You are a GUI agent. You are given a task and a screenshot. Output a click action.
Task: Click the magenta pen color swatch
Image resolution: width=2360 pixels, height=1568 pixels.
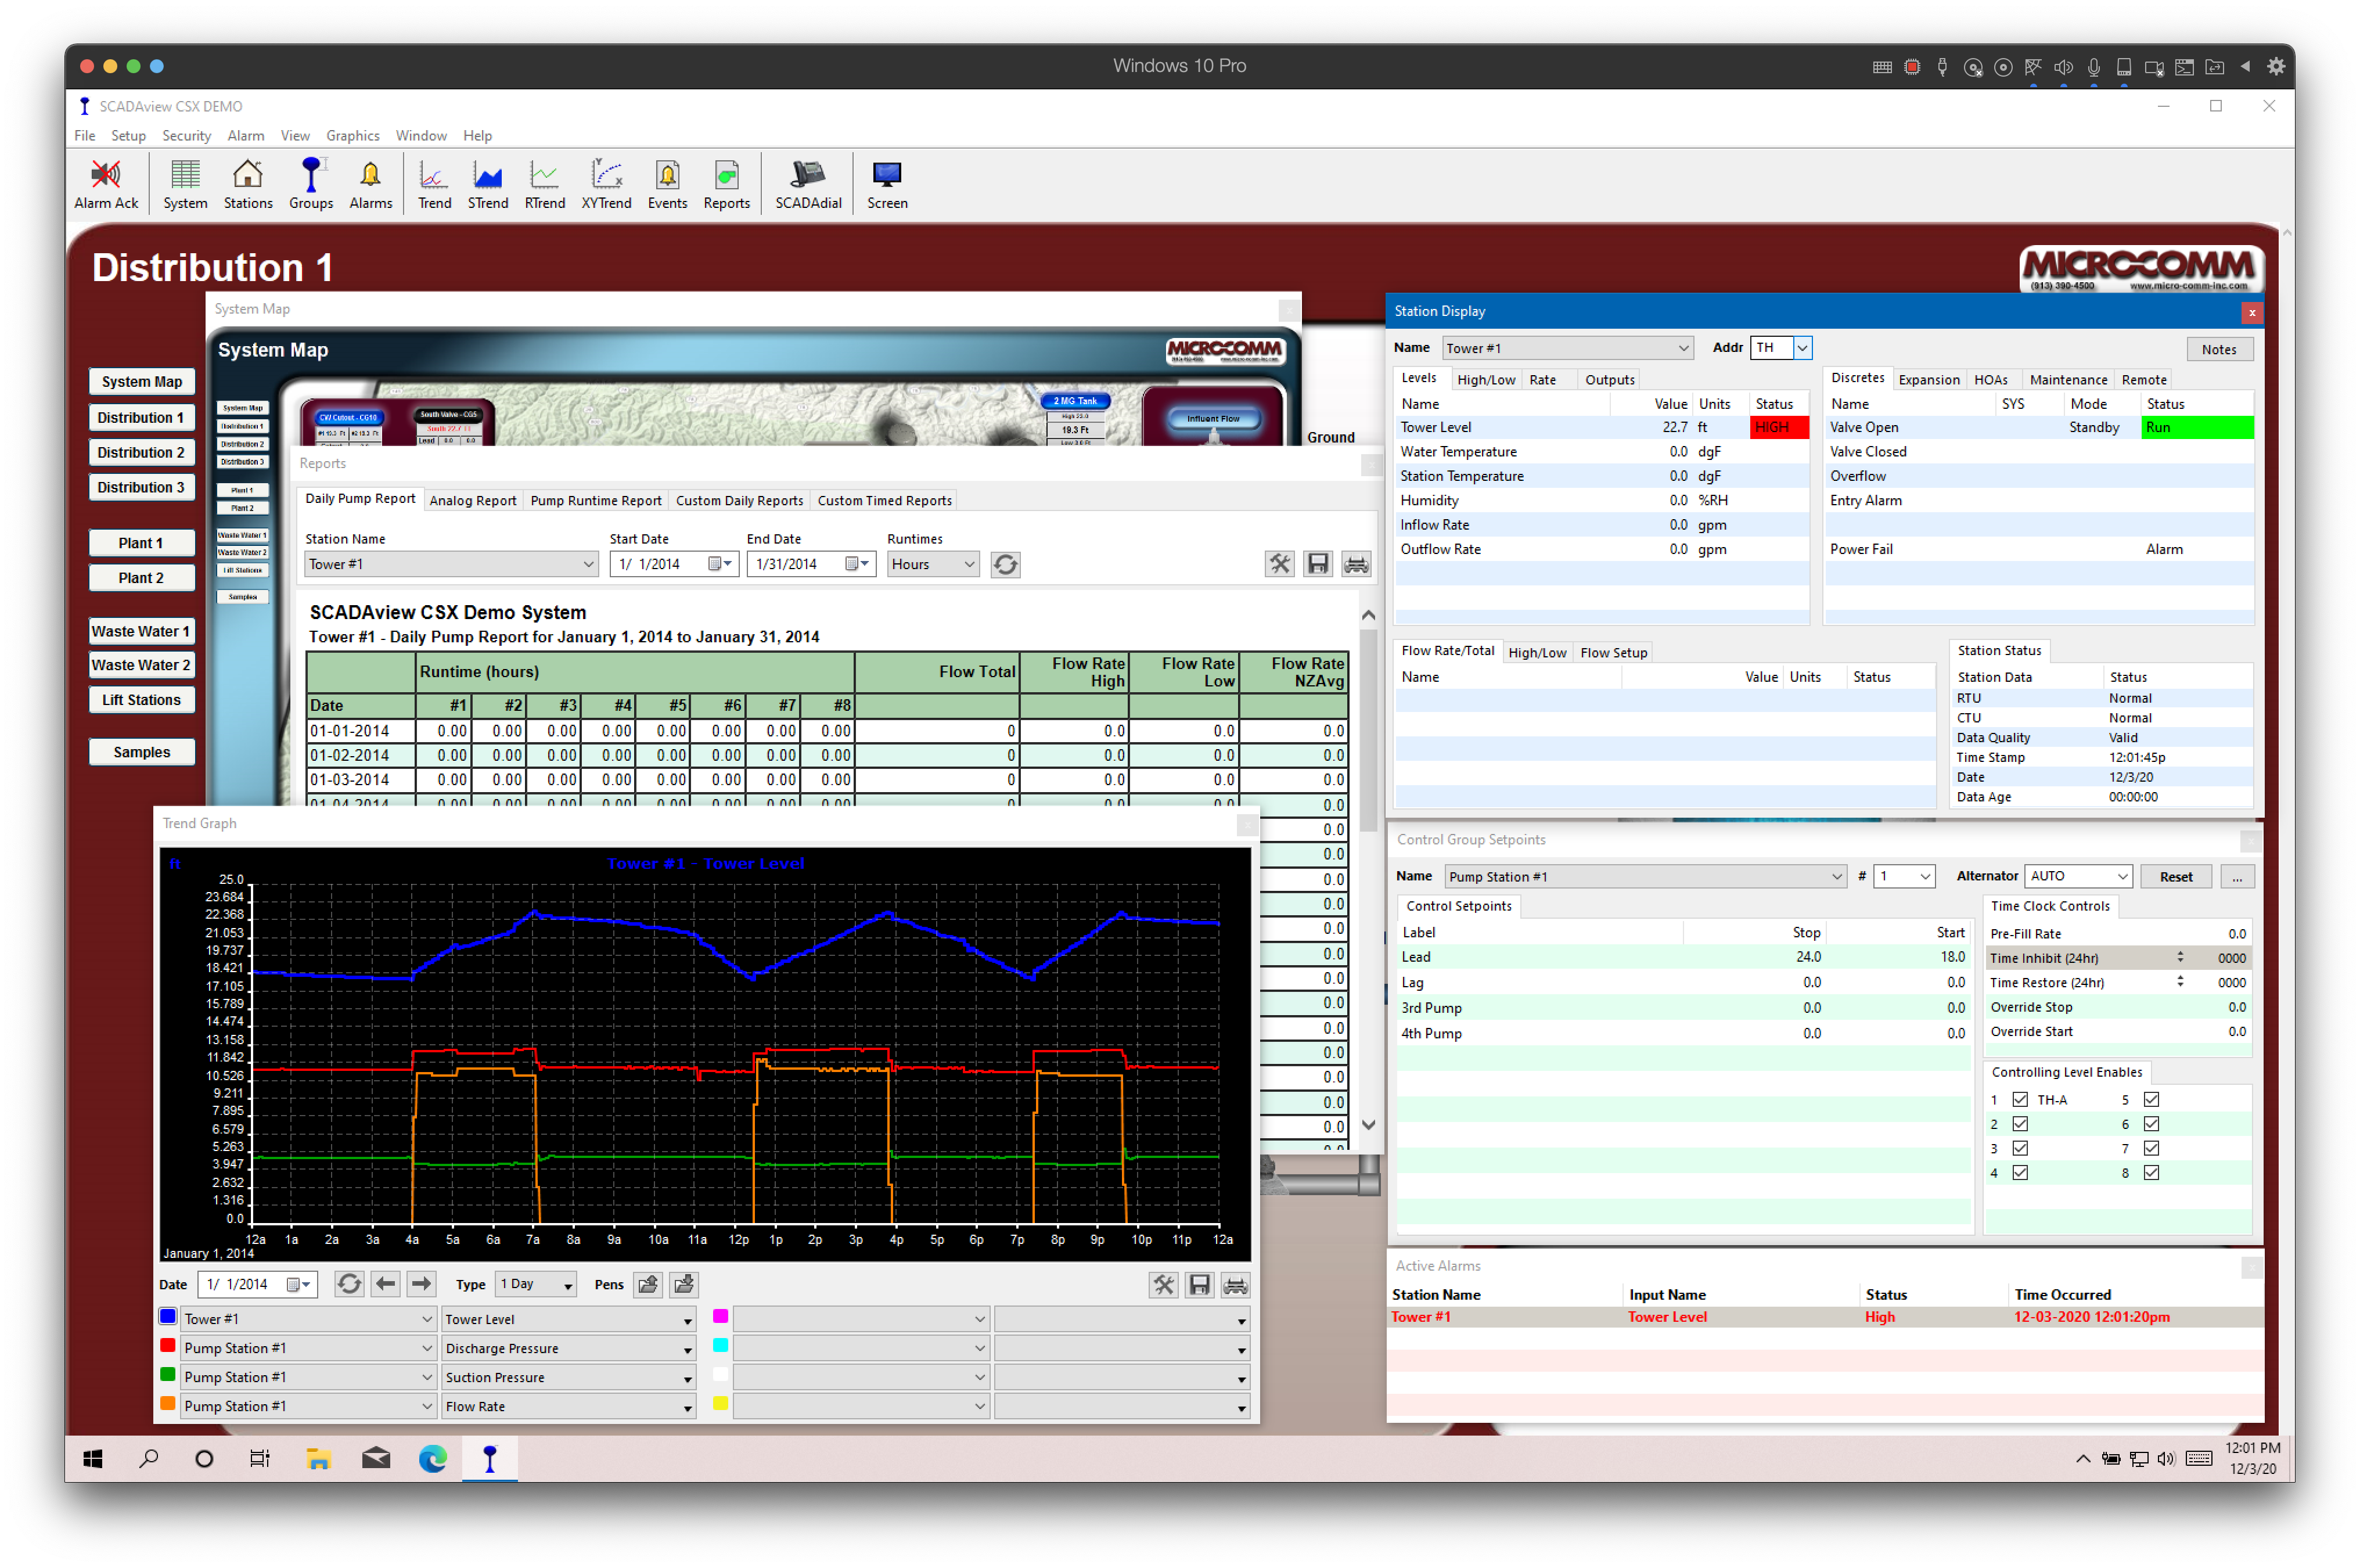click(720, 1317)
